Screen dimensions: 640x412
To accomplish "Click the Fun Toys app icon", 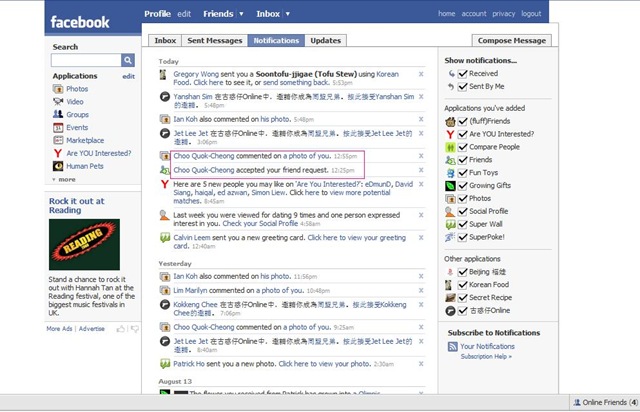I will point(450,173).
